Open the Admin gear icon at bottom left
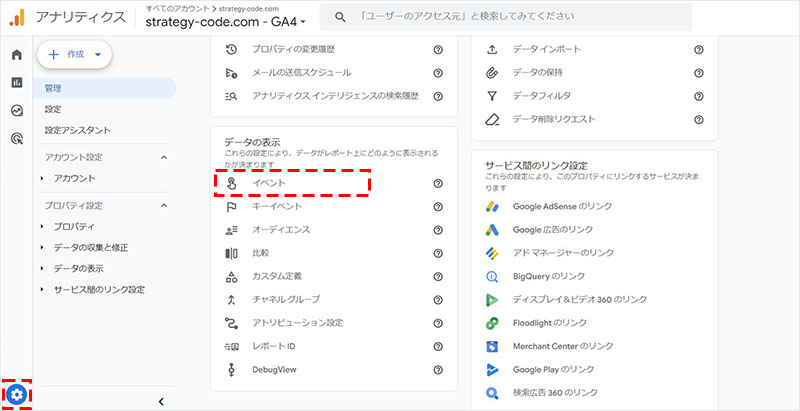The image size is (800, 411). pyautogui.click(x=15, y=394)
